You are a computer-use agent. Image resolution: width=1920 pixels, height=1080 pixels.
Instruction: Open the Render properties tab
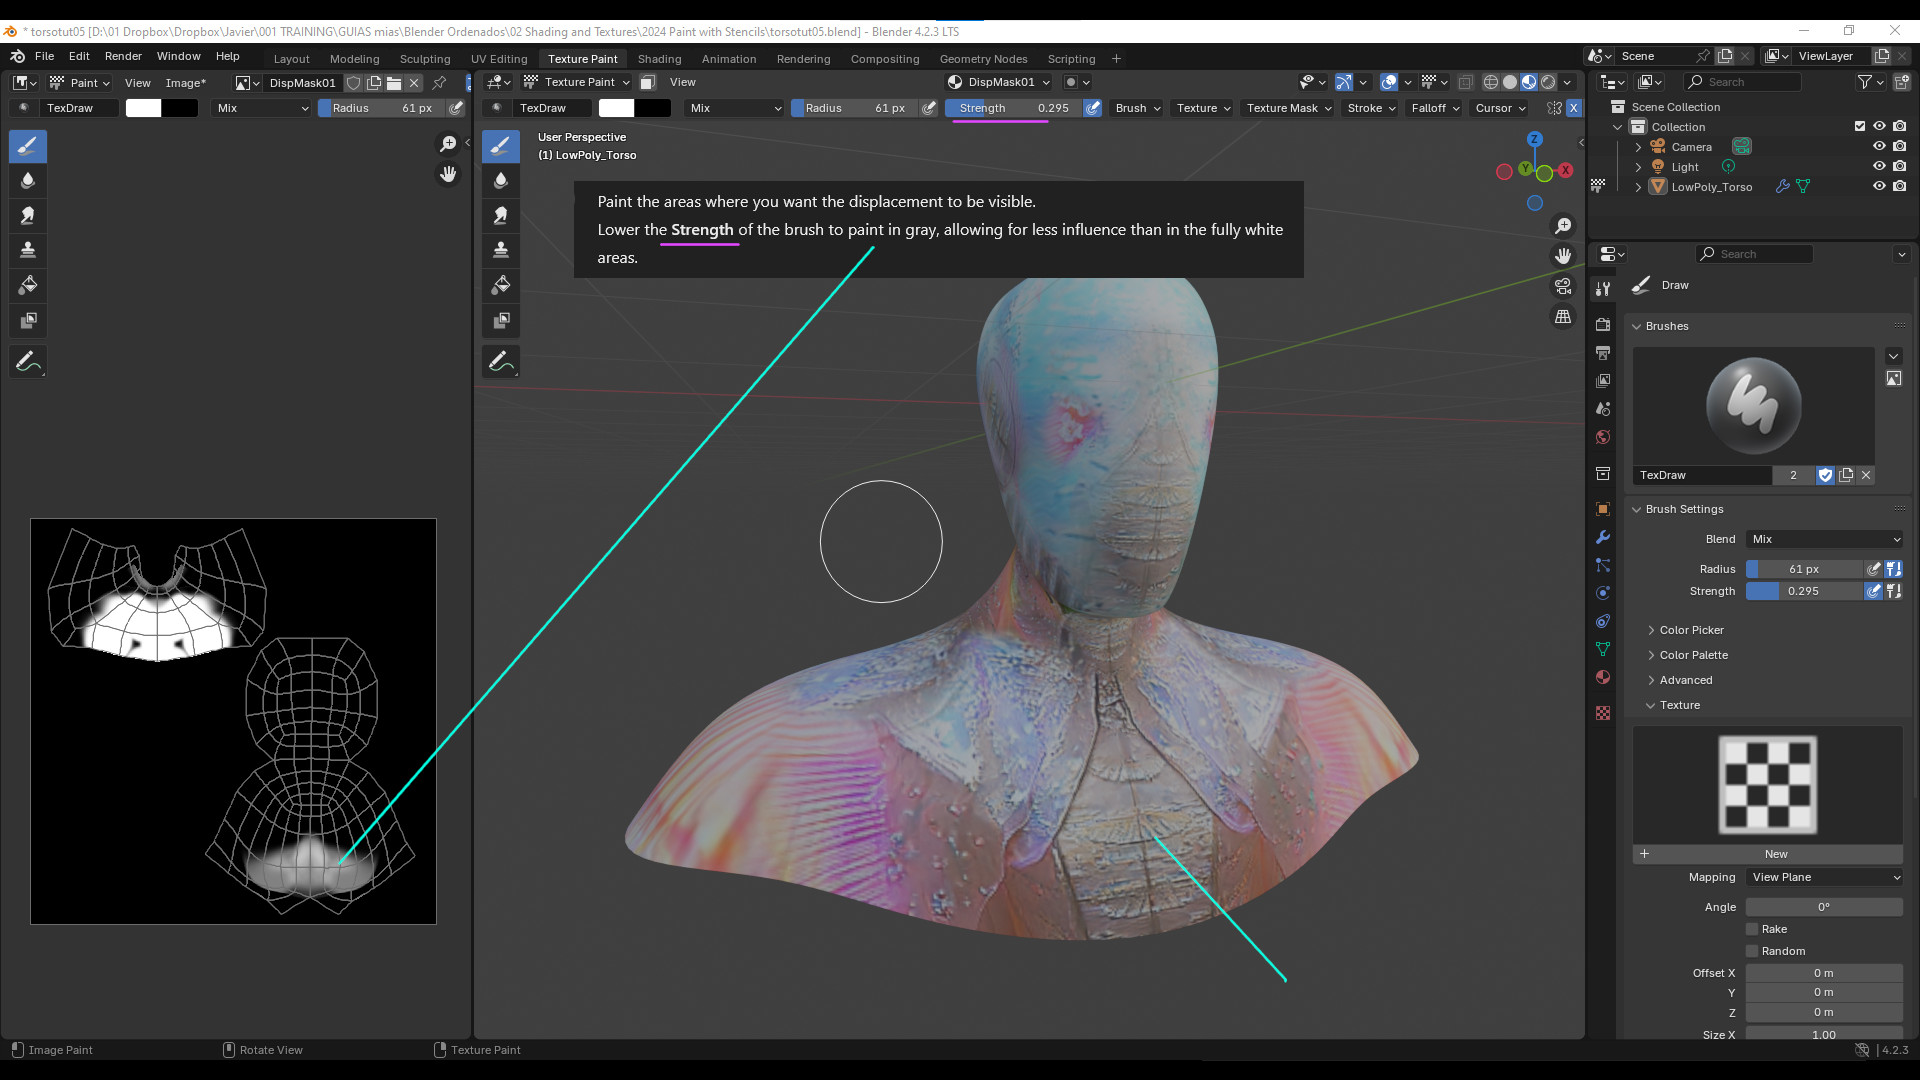pos(1603,325)
